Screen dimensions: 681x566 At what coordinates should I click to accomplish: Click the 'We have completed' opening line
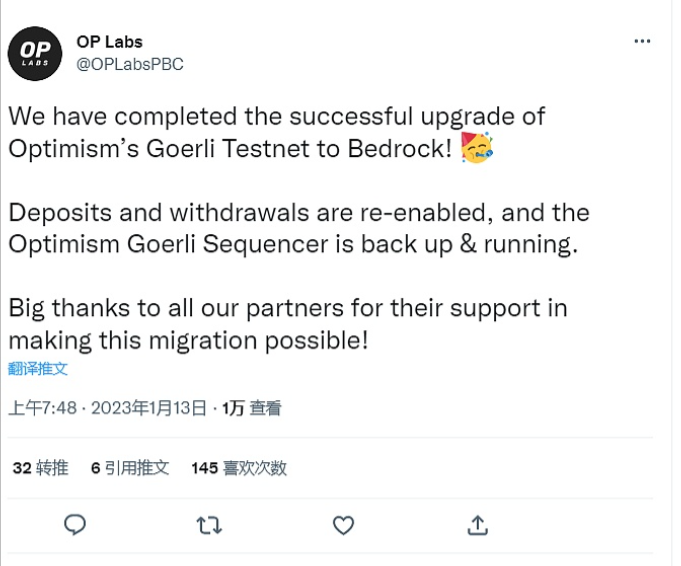277,116
